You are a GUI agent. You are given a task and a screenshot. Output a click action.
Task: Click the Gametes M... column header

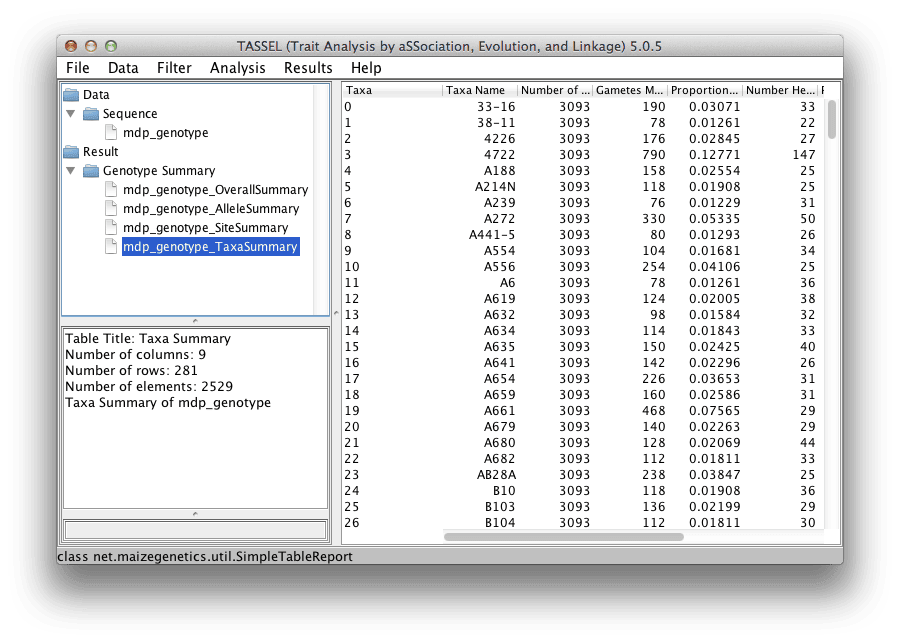click(x=630, y=90)
